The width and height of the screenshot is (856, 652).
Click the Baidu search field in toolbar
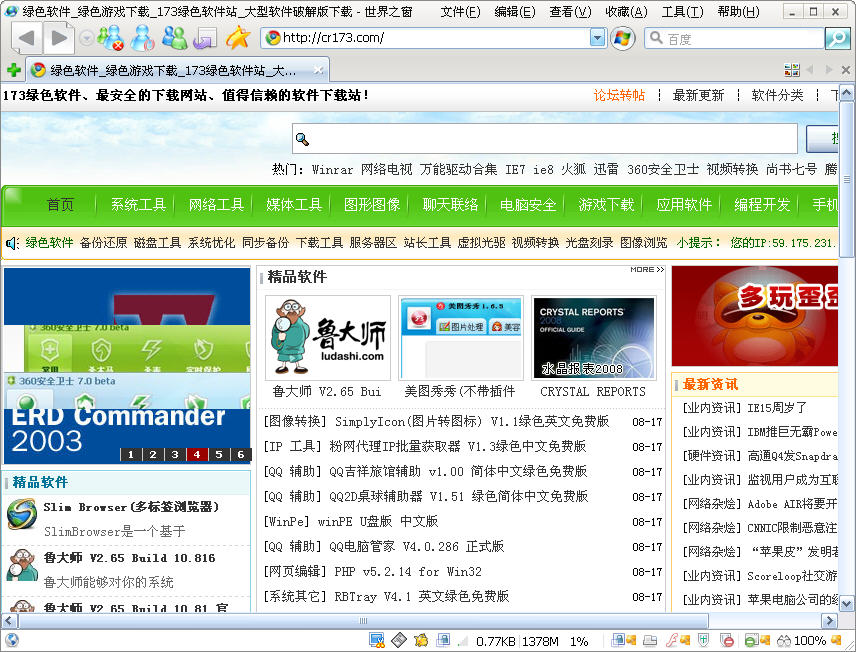[735, 38]
